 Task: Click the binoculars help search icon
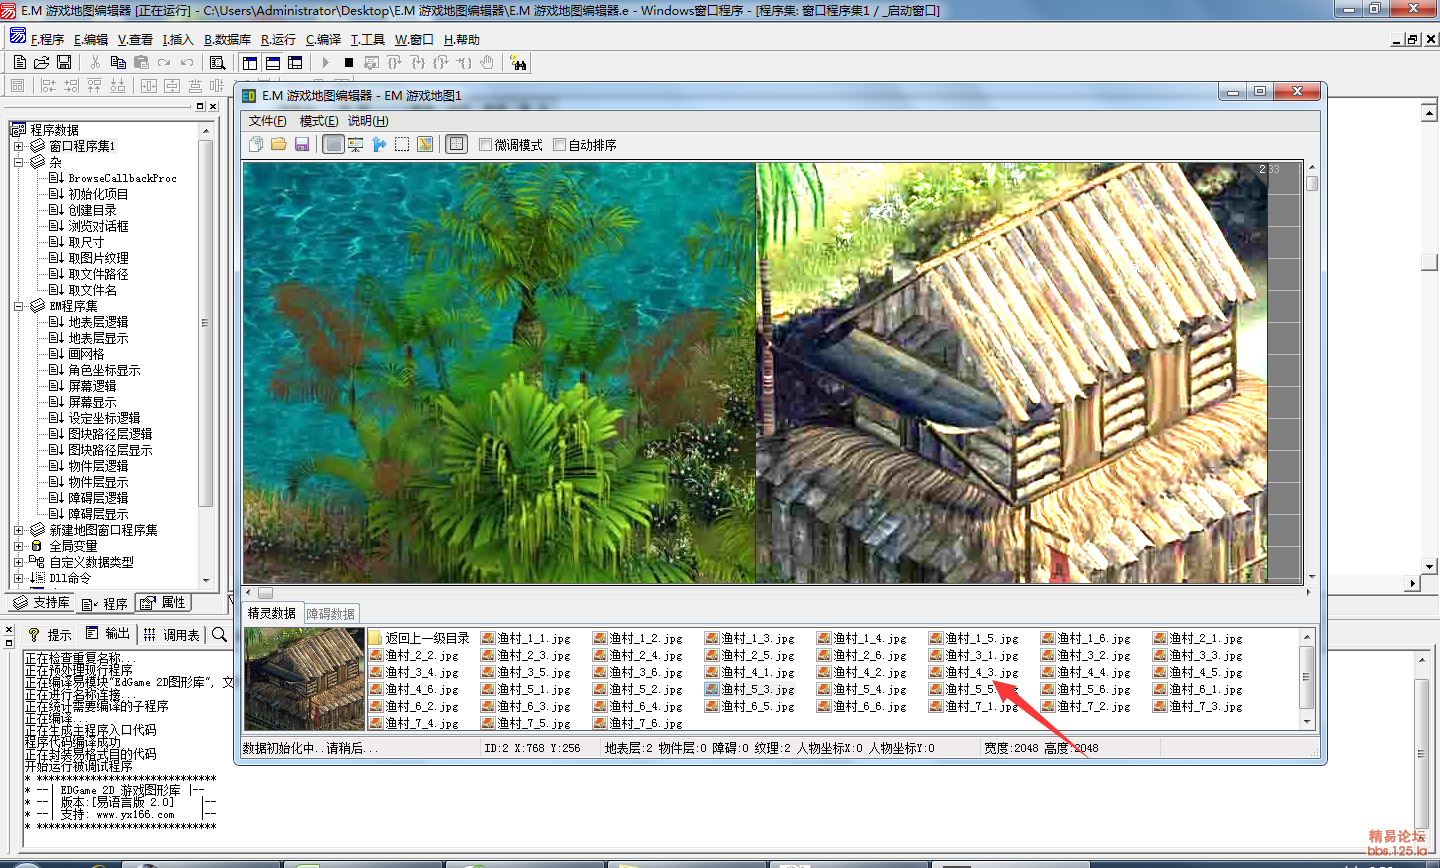click(518, 63)
